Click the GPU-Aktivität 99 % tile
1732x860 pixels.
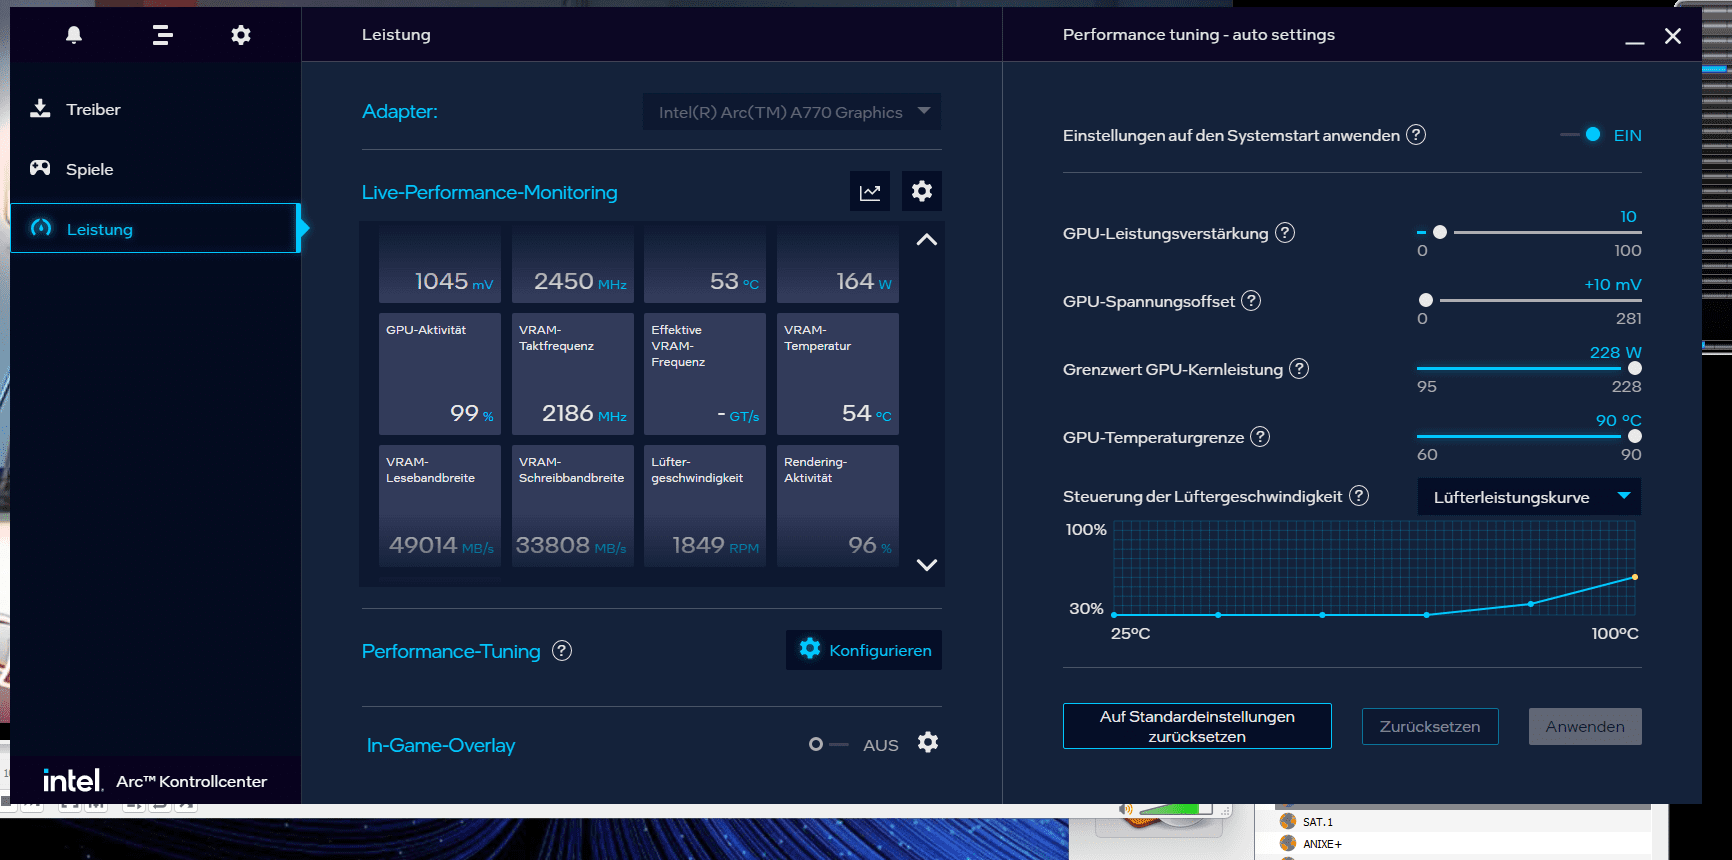[440, 374]
